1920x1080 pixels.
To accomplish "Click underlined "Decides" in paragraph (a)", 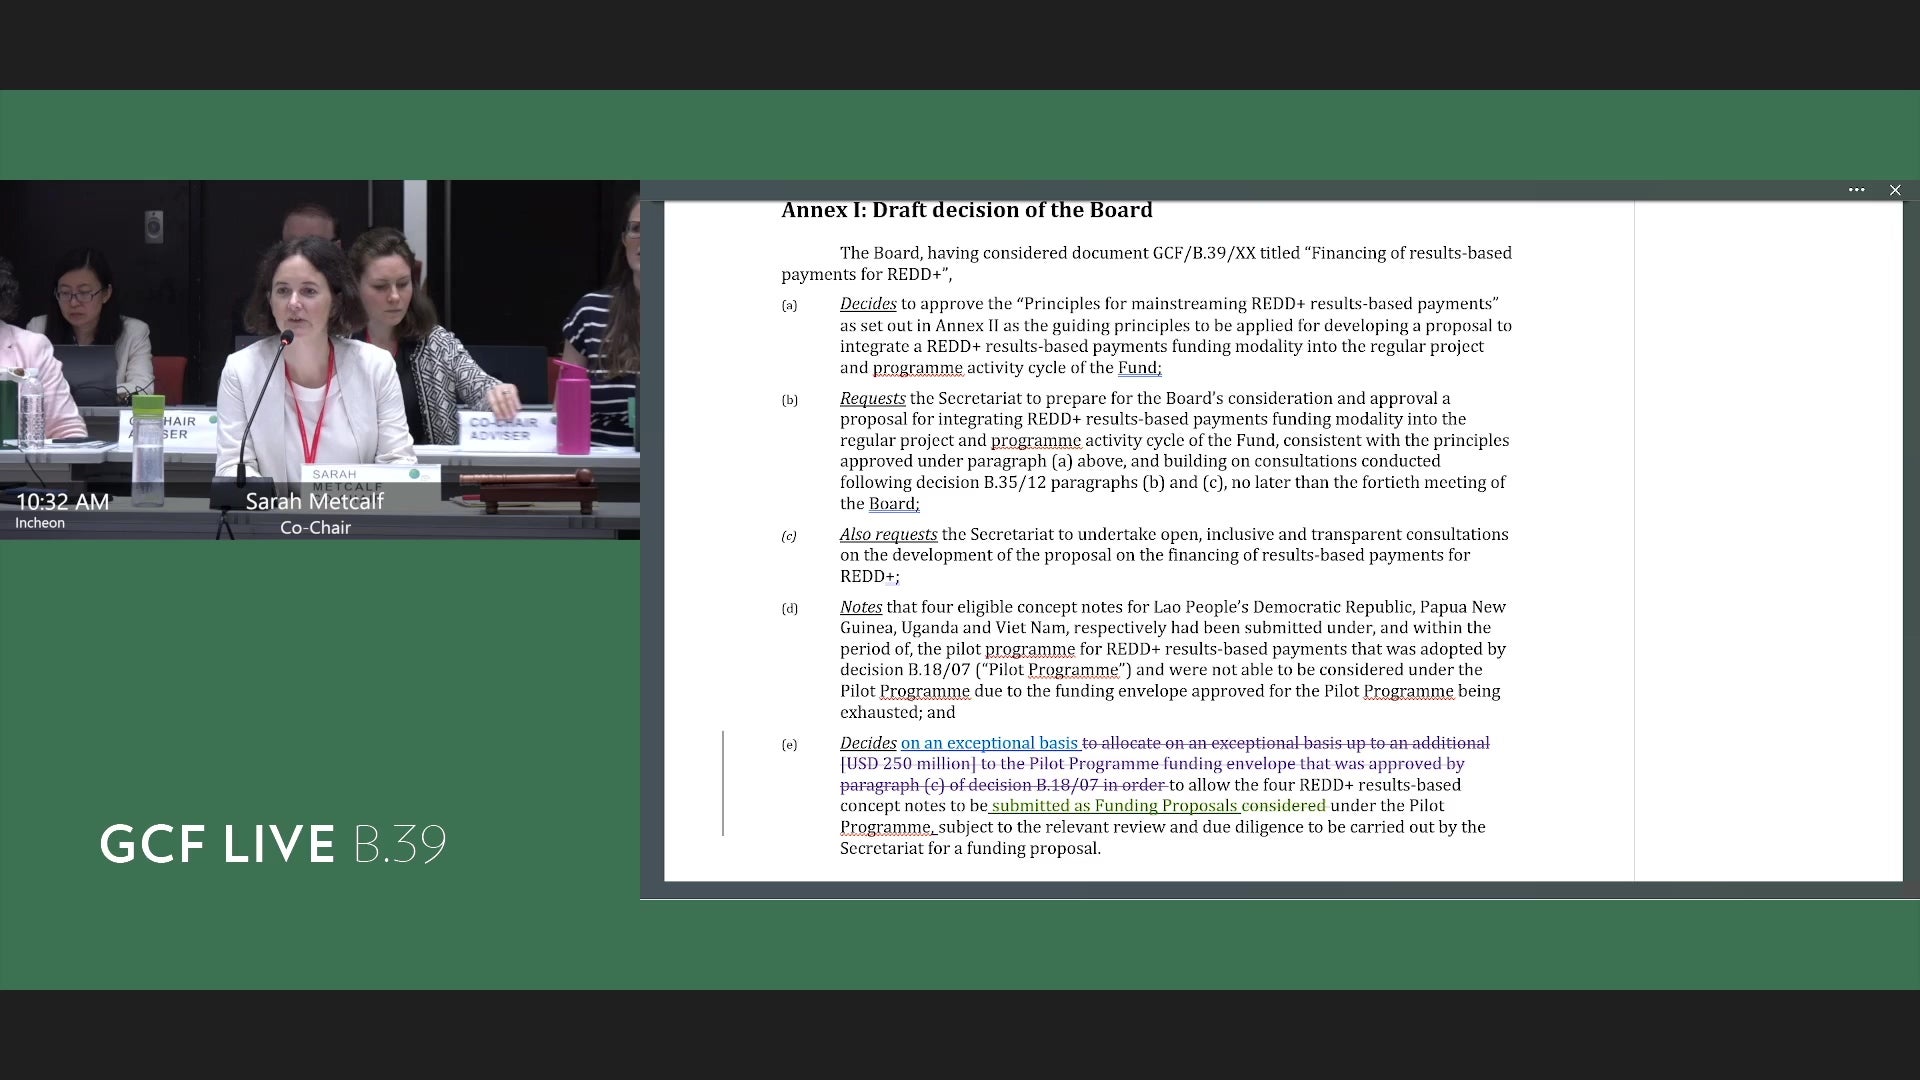I will click(x=868, y=304).
